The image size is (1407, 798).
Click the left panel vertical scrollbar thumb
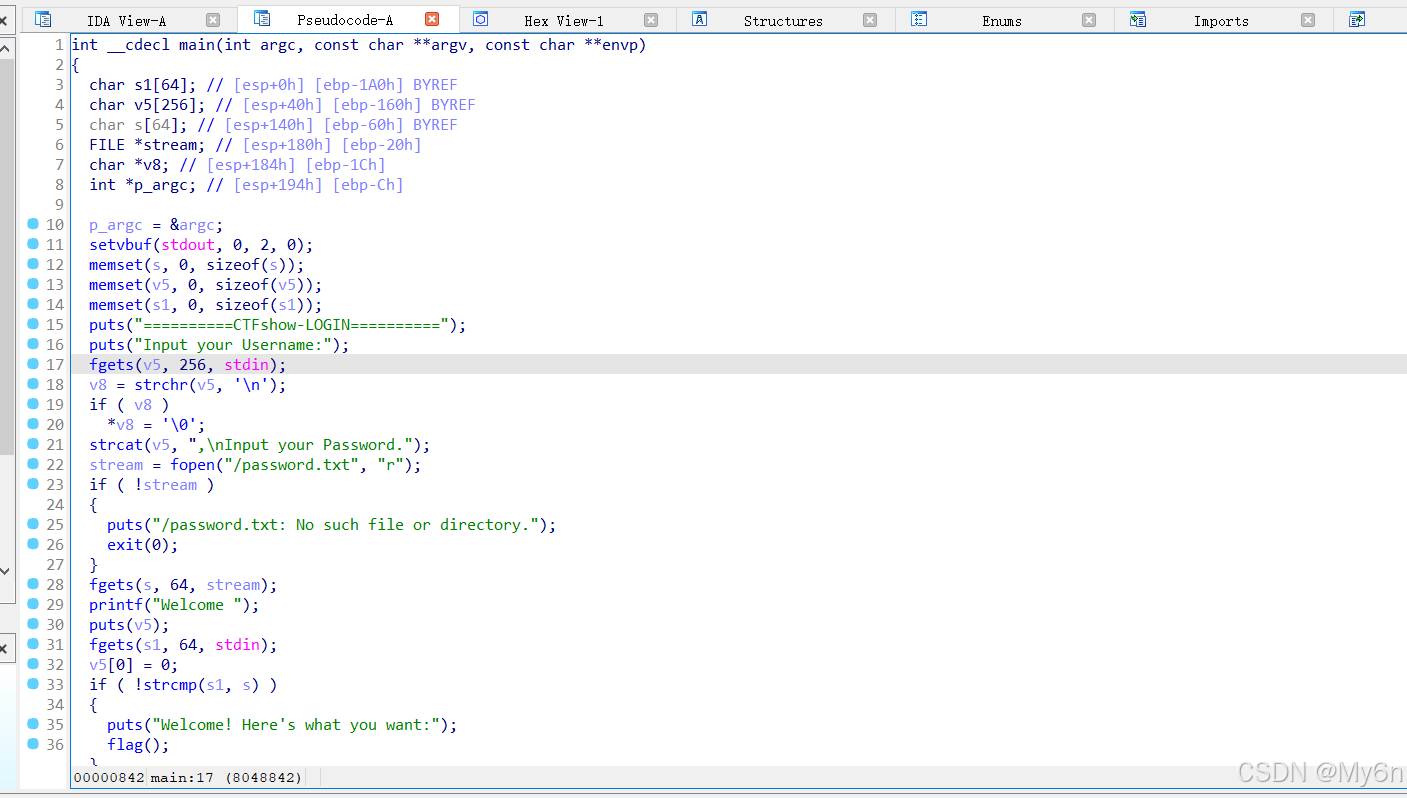pos(6,258)
